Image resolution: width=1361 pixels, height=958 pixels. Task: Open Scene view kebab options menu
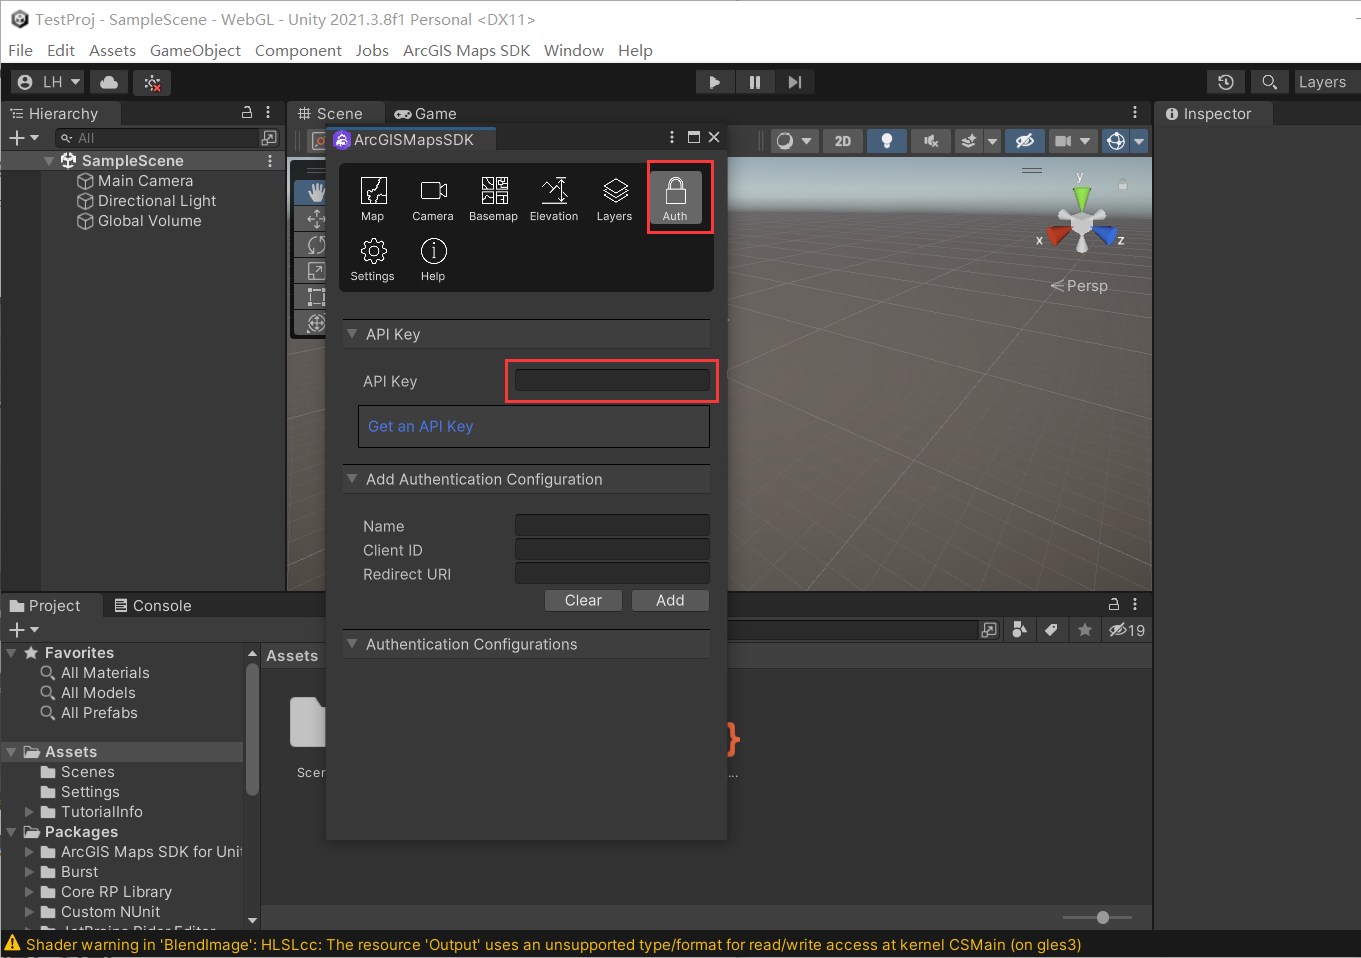point(1135,113)
